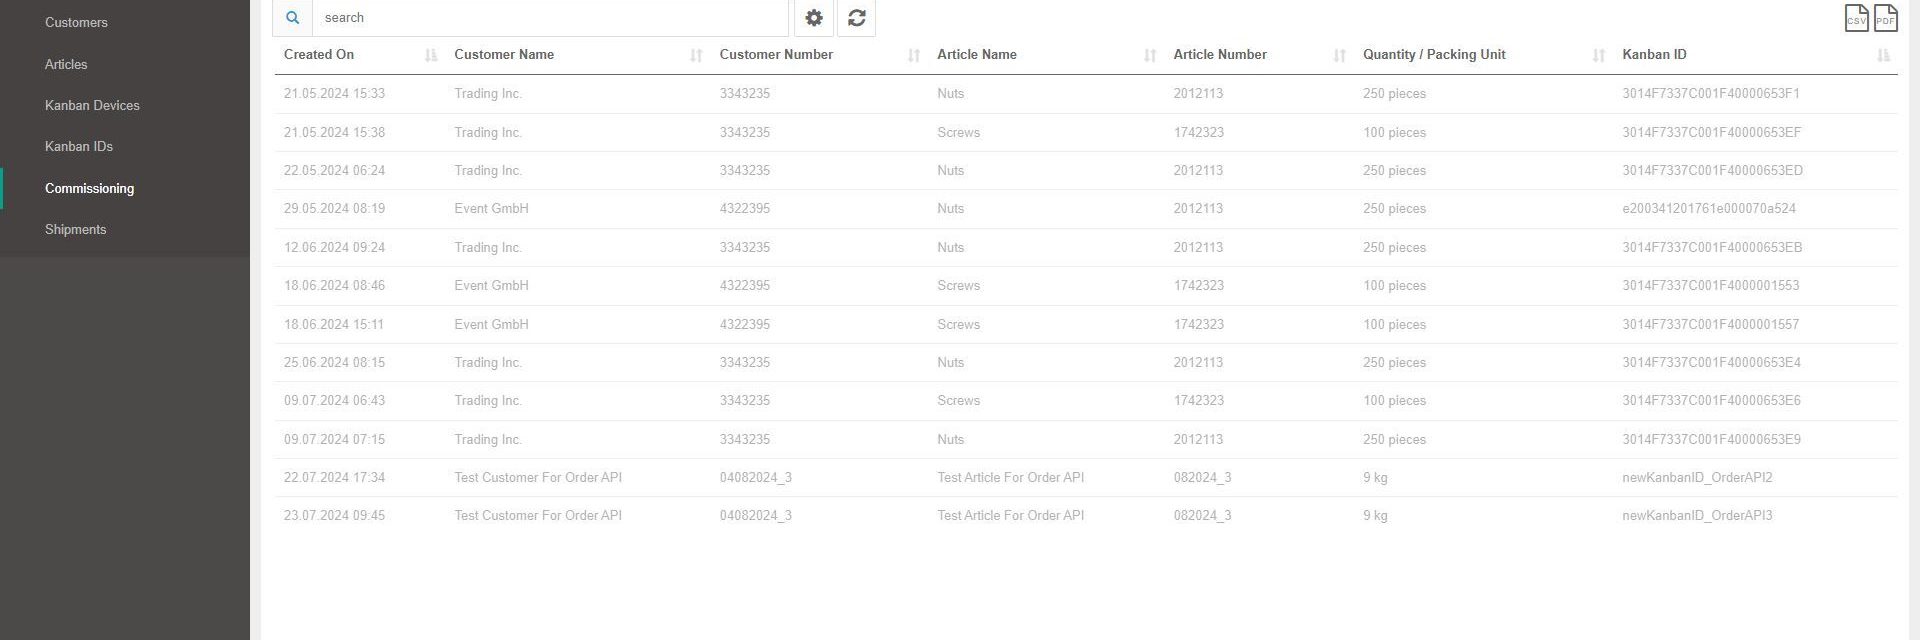Sort by Quantity / Packing Unit icon
Screen dimensions: 1920x640
pos(1598,55)
